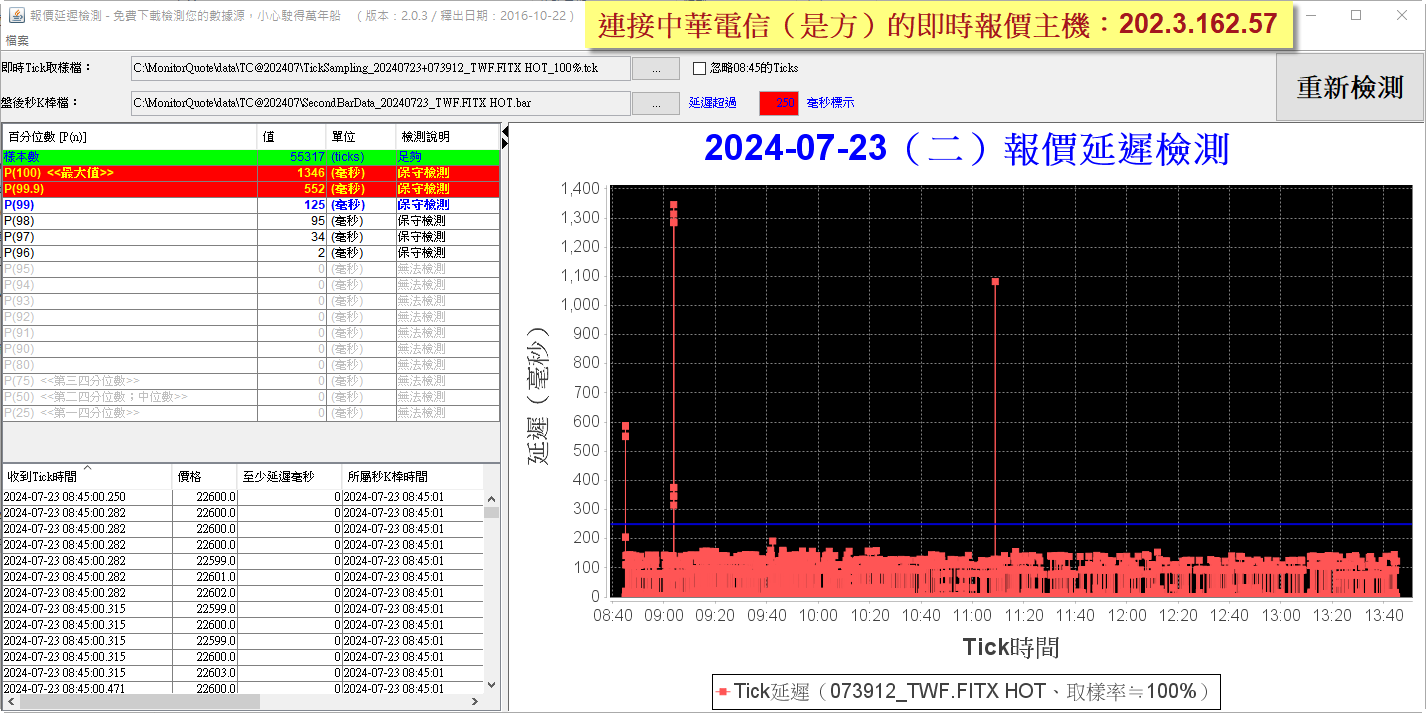This screenshot has width=1426, height=713.
Task: Click the 價格 column header
Action: [x=205, y=477]
